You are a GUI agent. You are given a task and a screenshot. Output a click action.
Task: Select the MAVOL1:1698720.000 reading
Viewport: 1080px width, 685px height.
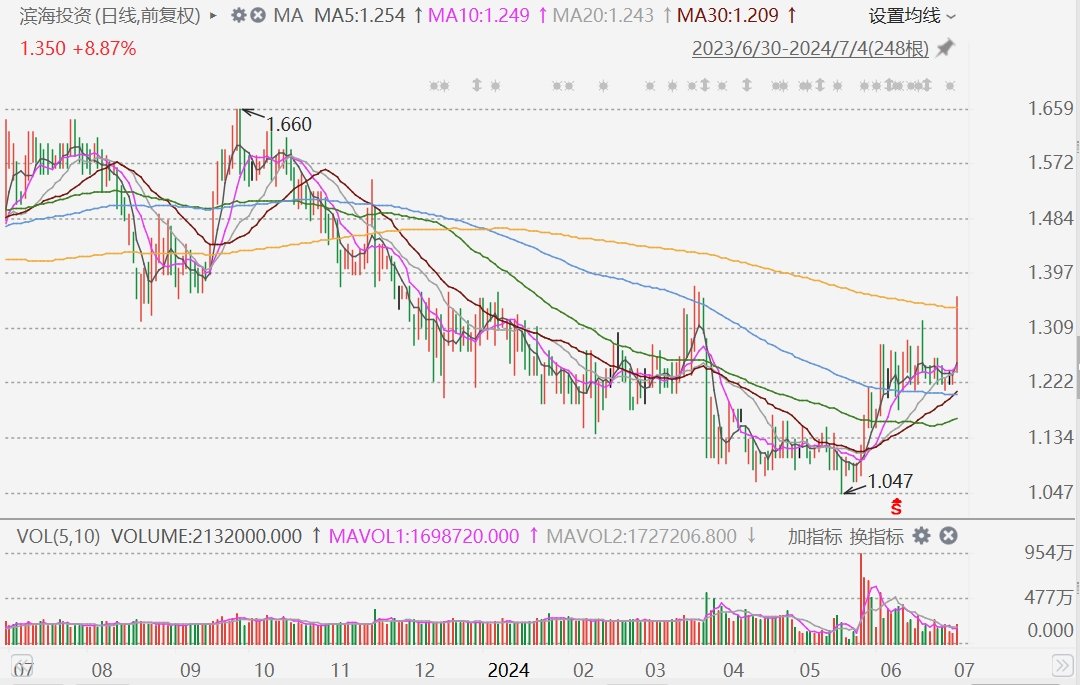click(x=424, y=536)
